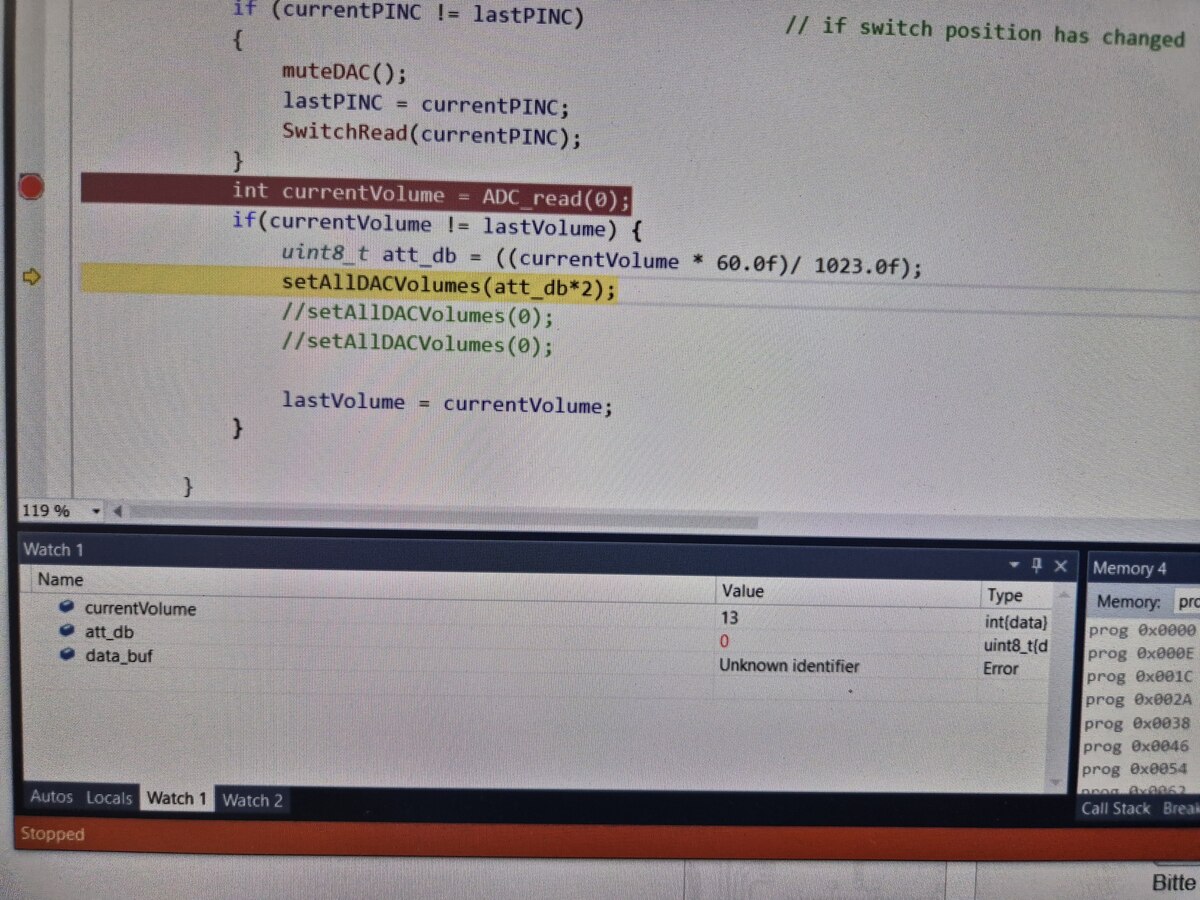This screenshot has width=1200, height=900.
Task: Switch to the Autos tab
Action: click(51, 797)
